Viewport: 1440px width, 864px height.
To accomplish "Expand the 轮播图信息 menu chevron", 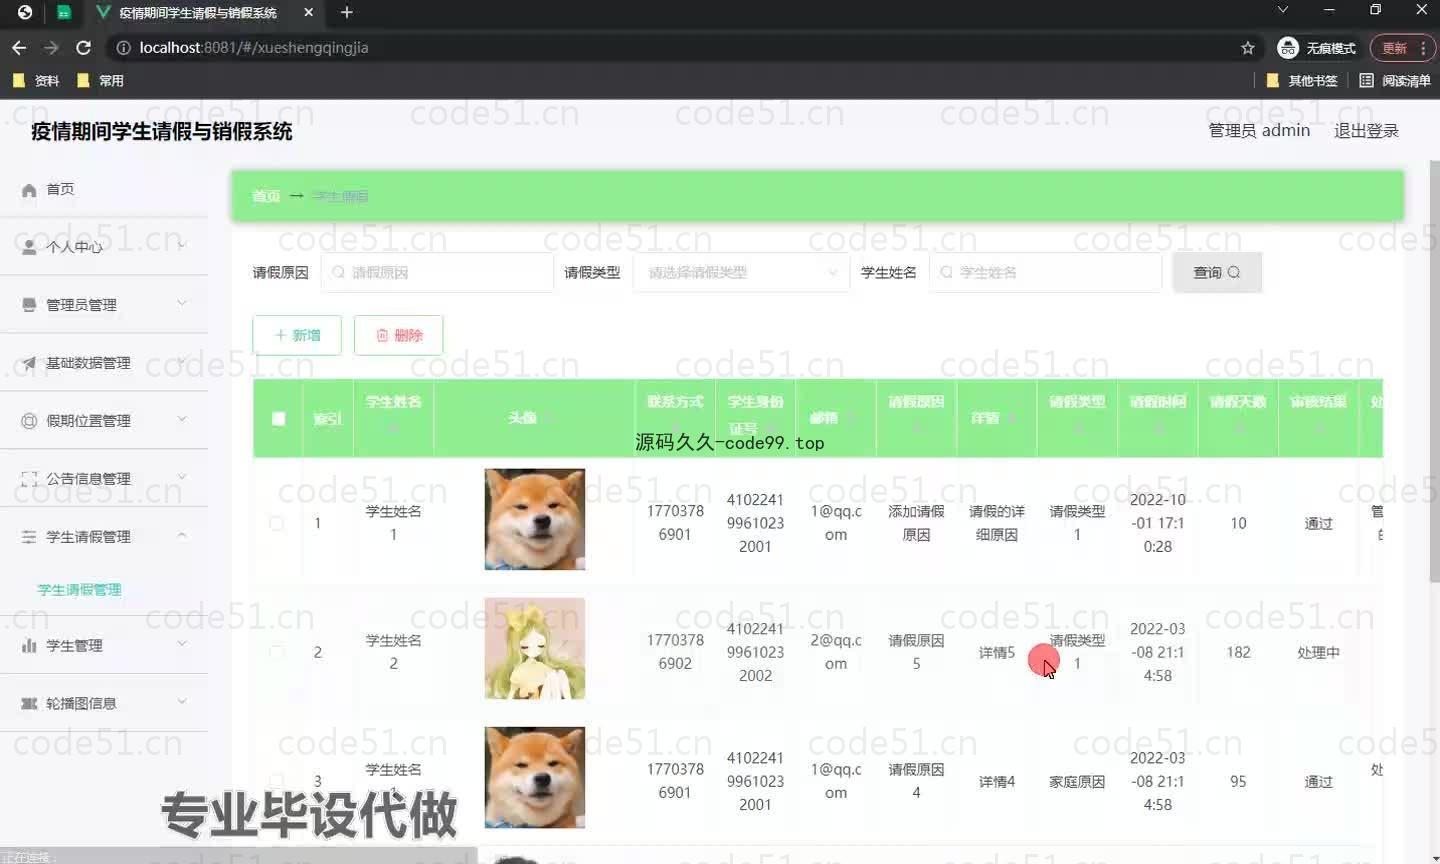I will point(182,702).
